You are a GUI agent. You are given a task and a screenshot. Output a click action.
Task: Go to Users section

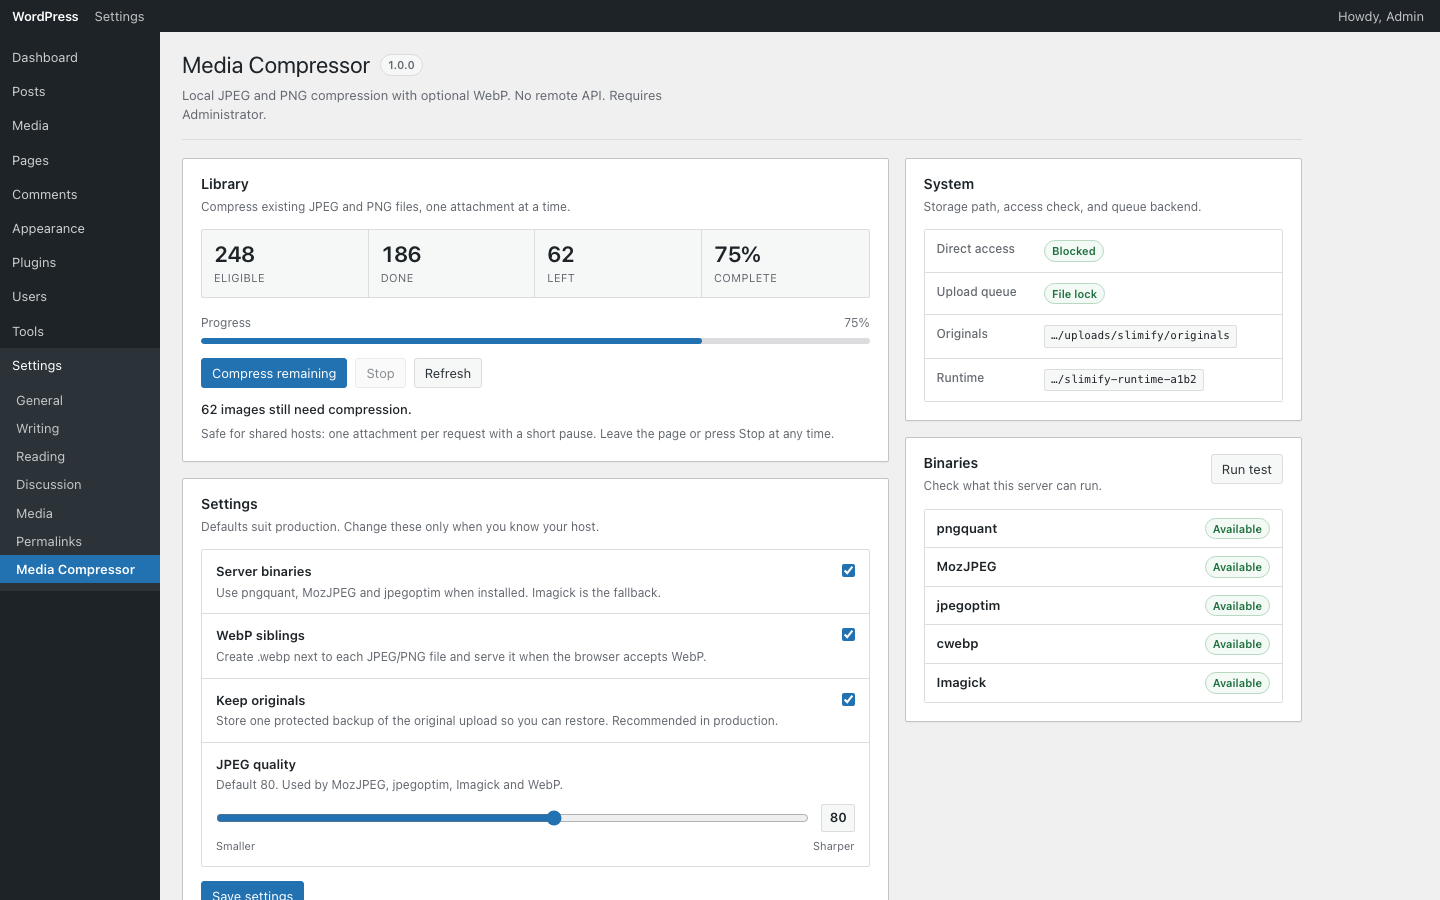pyautogui.click(x=80, y=296)
